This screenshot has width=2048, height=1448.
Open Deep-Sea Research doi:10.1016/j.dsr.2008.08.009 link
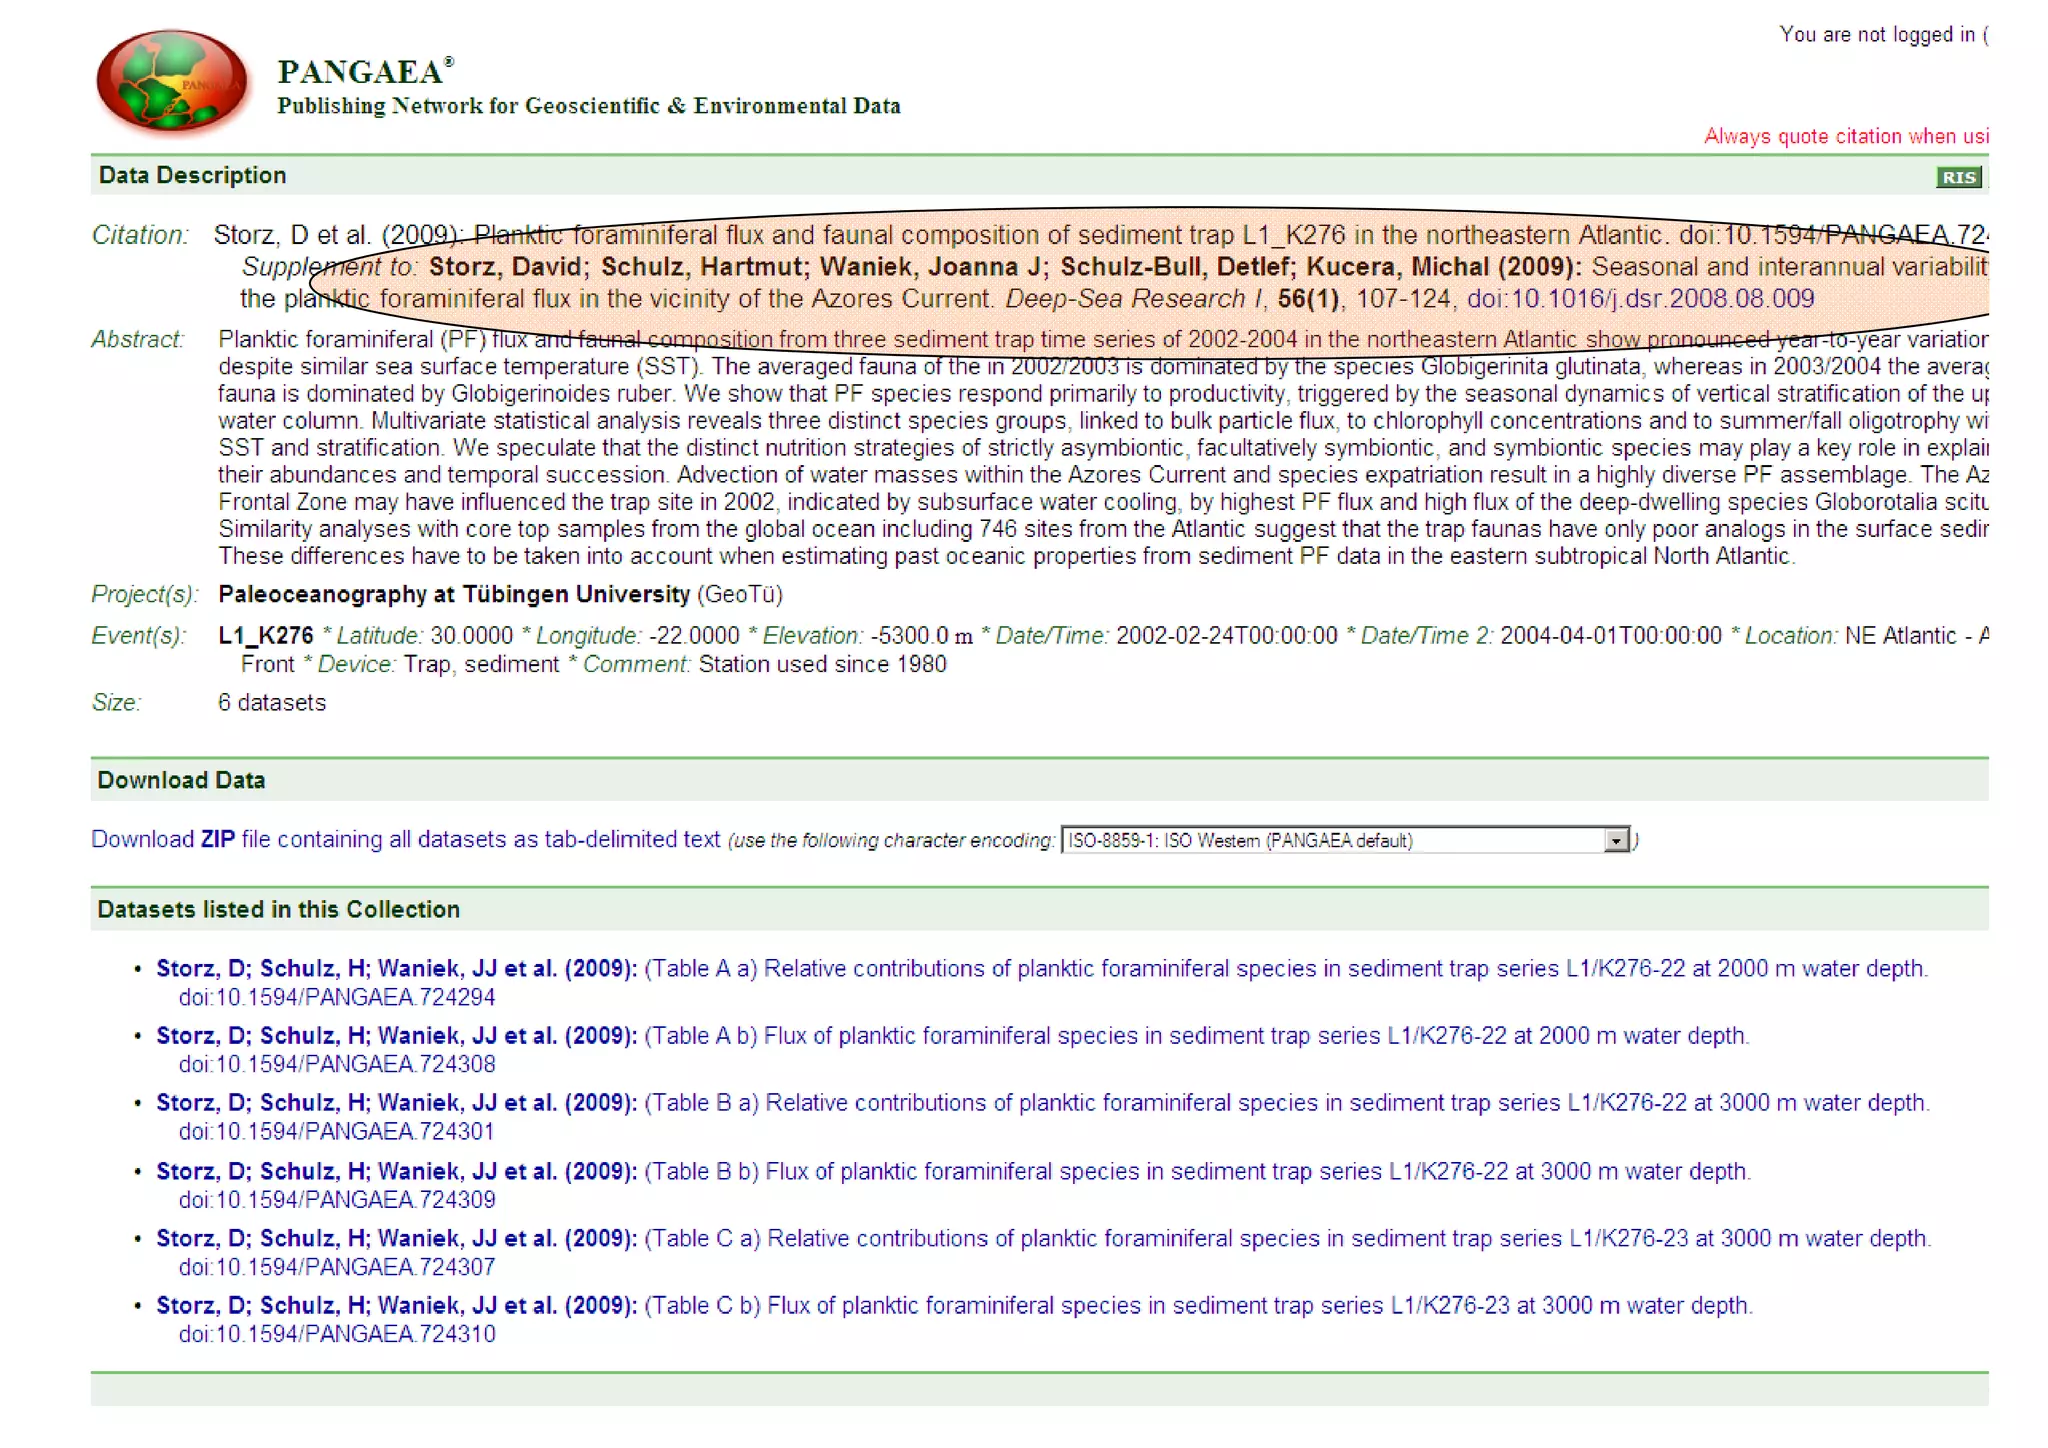[x=1640, y=299]
